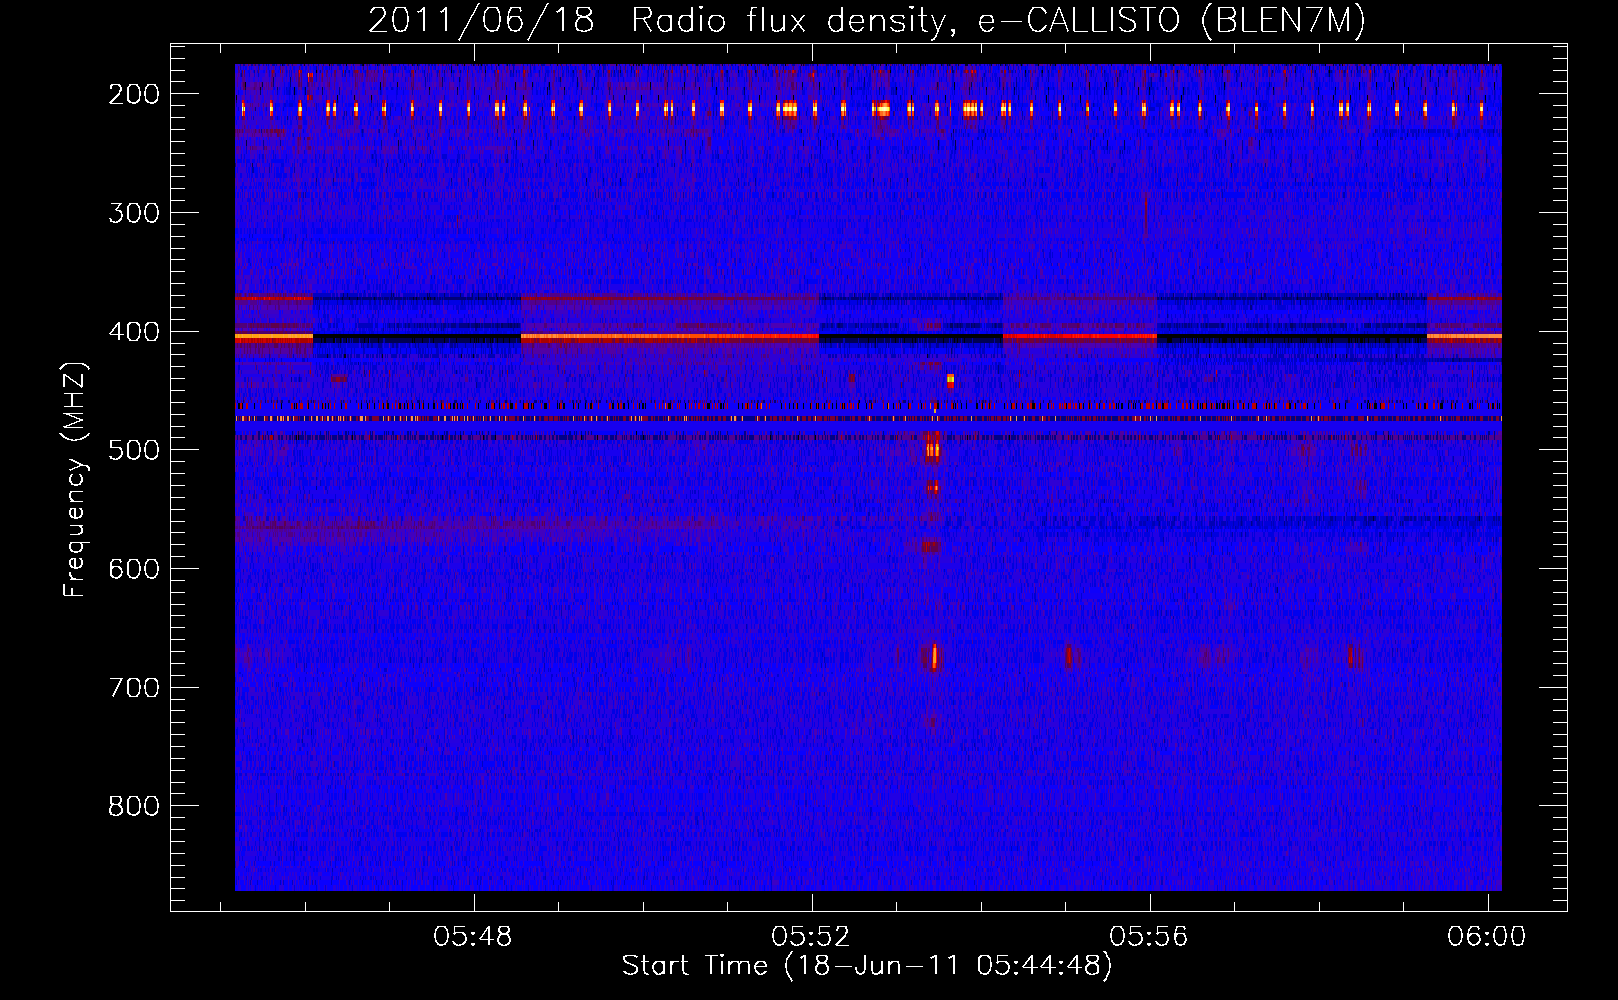Select the 600 frequency tick label

pos(134,569)
